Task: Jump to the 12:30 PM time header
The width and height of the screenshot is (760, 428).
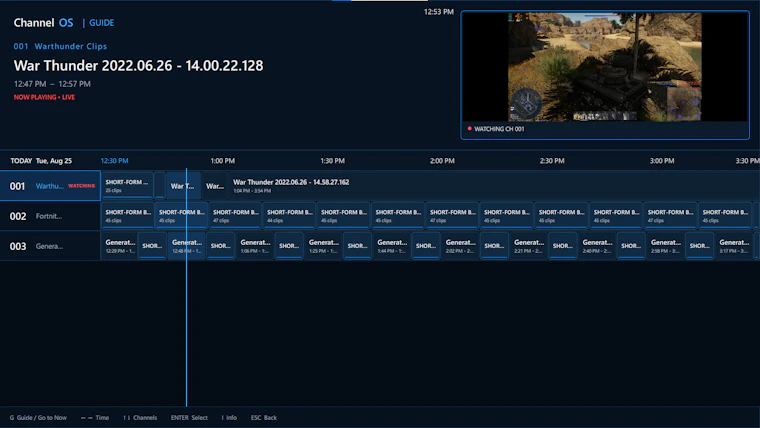Action: (114, 161)
